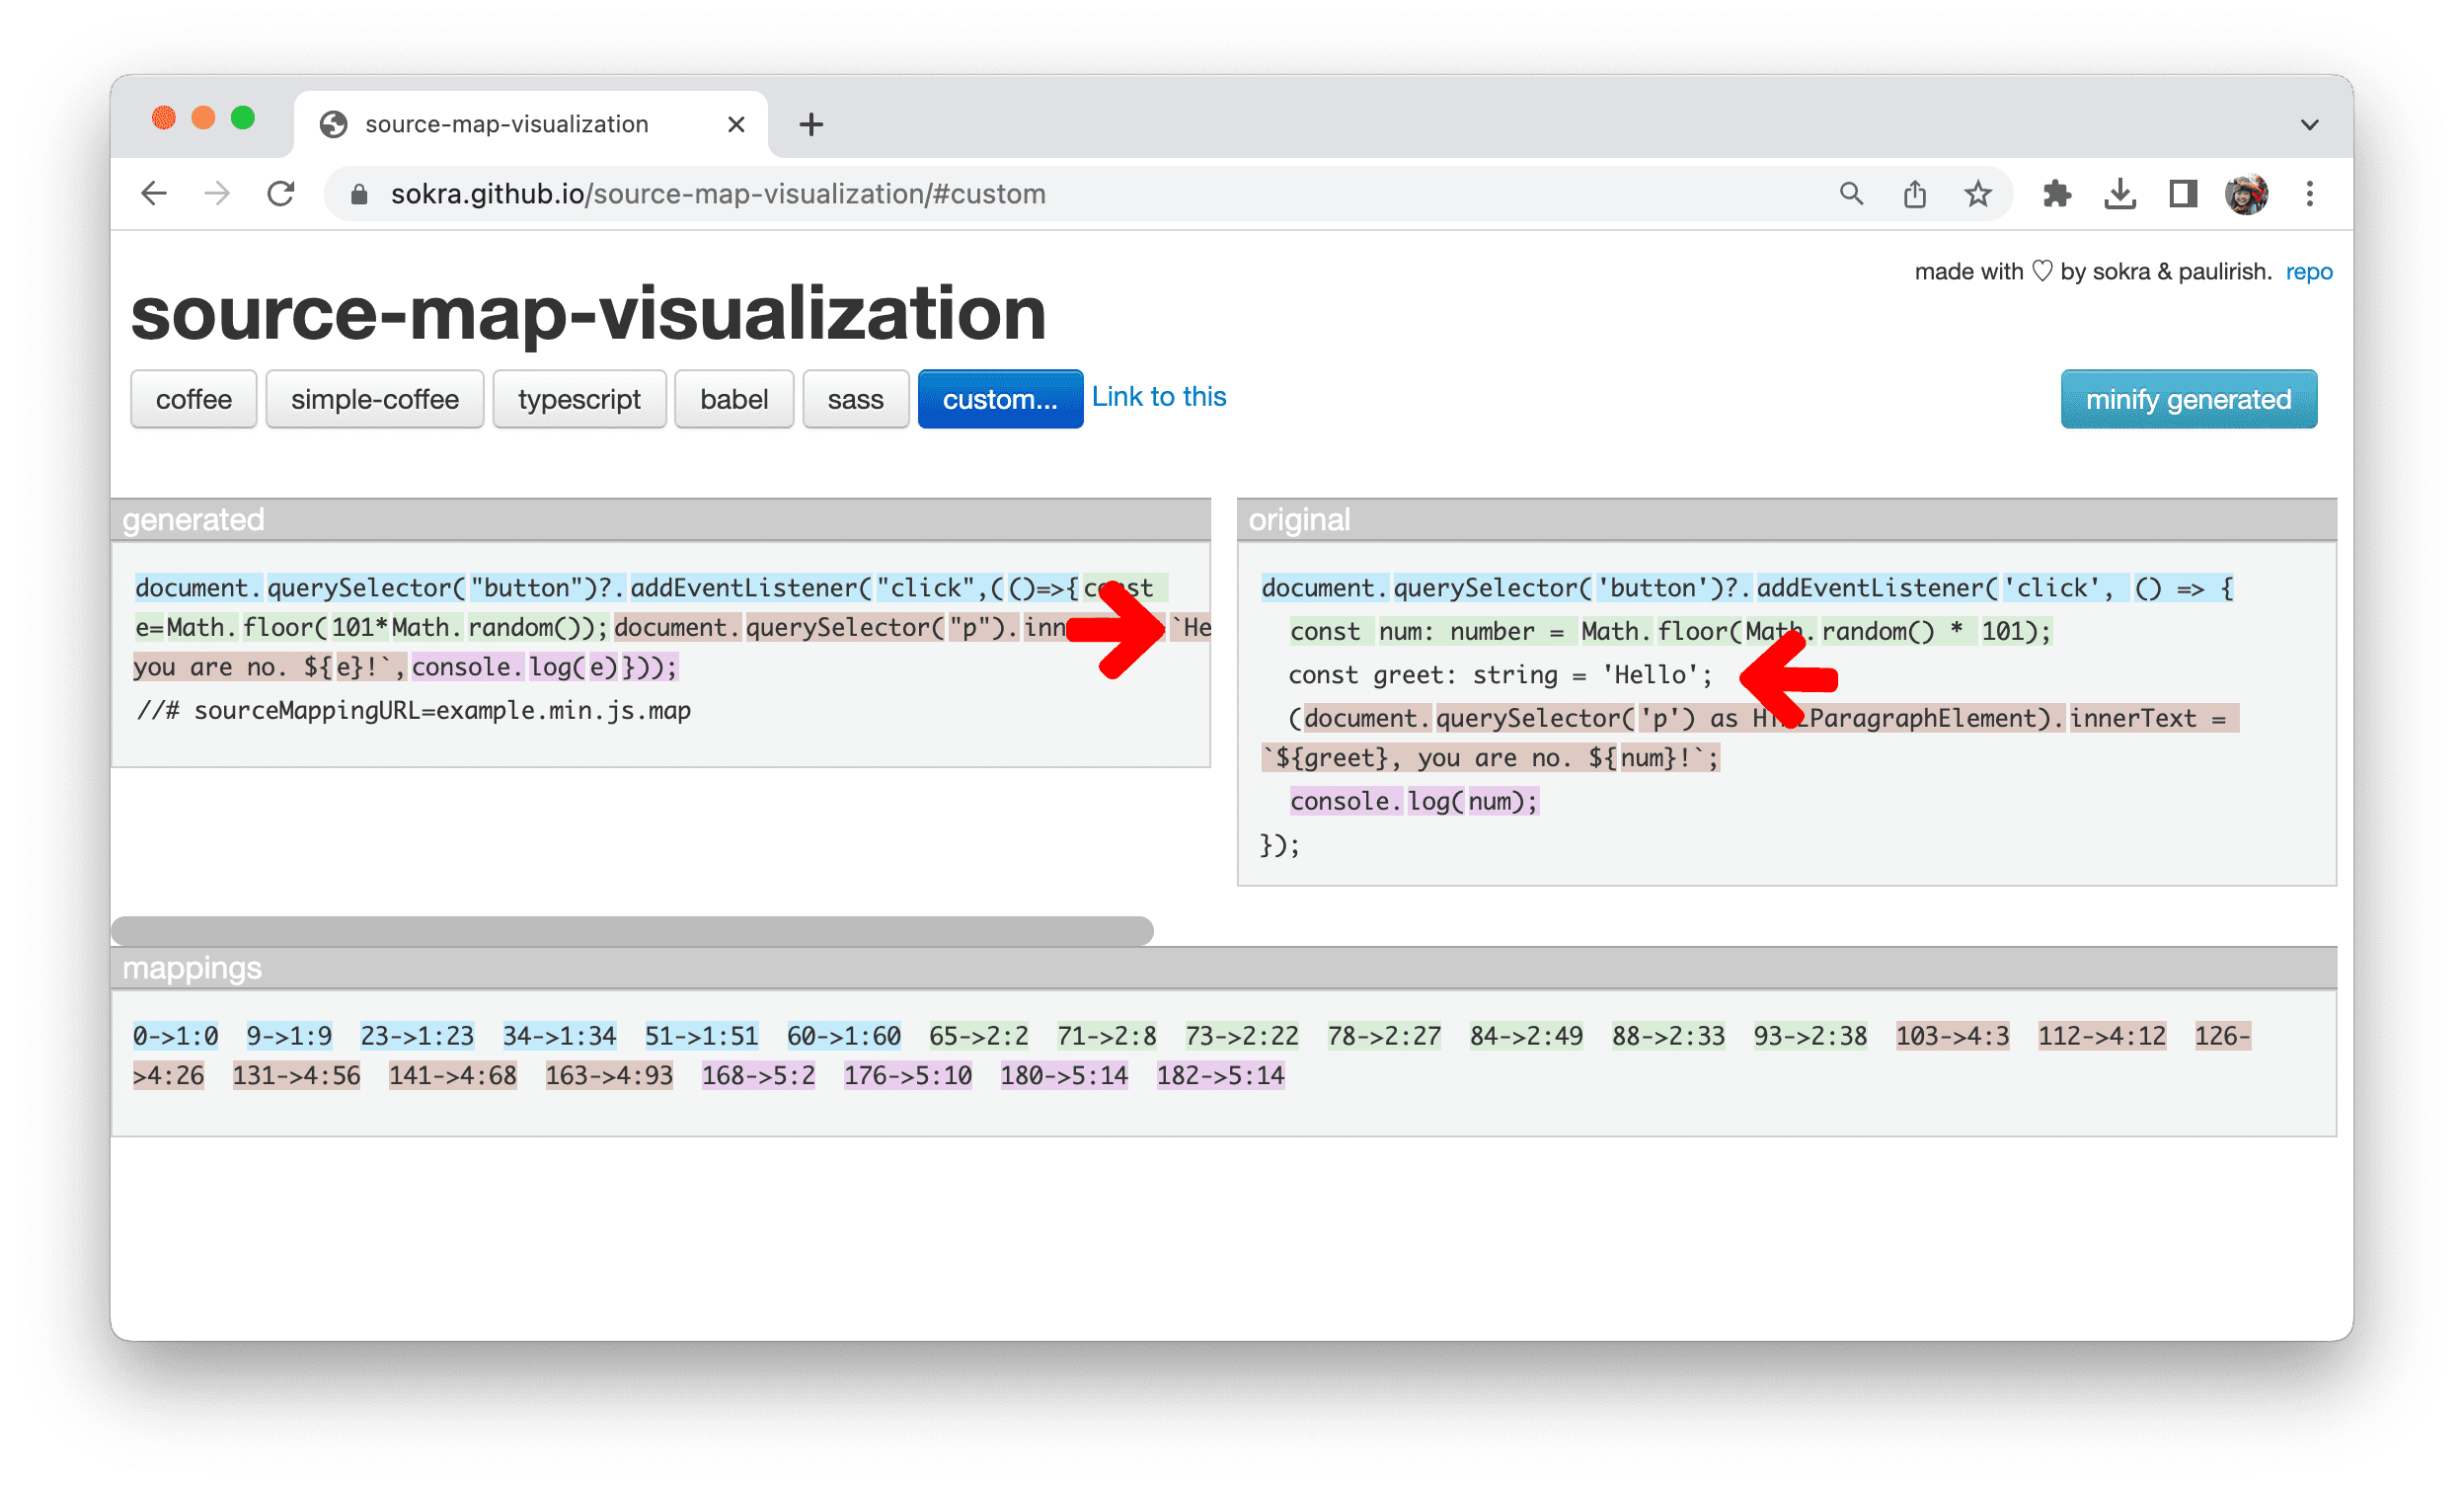
Task: Click the browser back navigation arrow
Action: 157,194
